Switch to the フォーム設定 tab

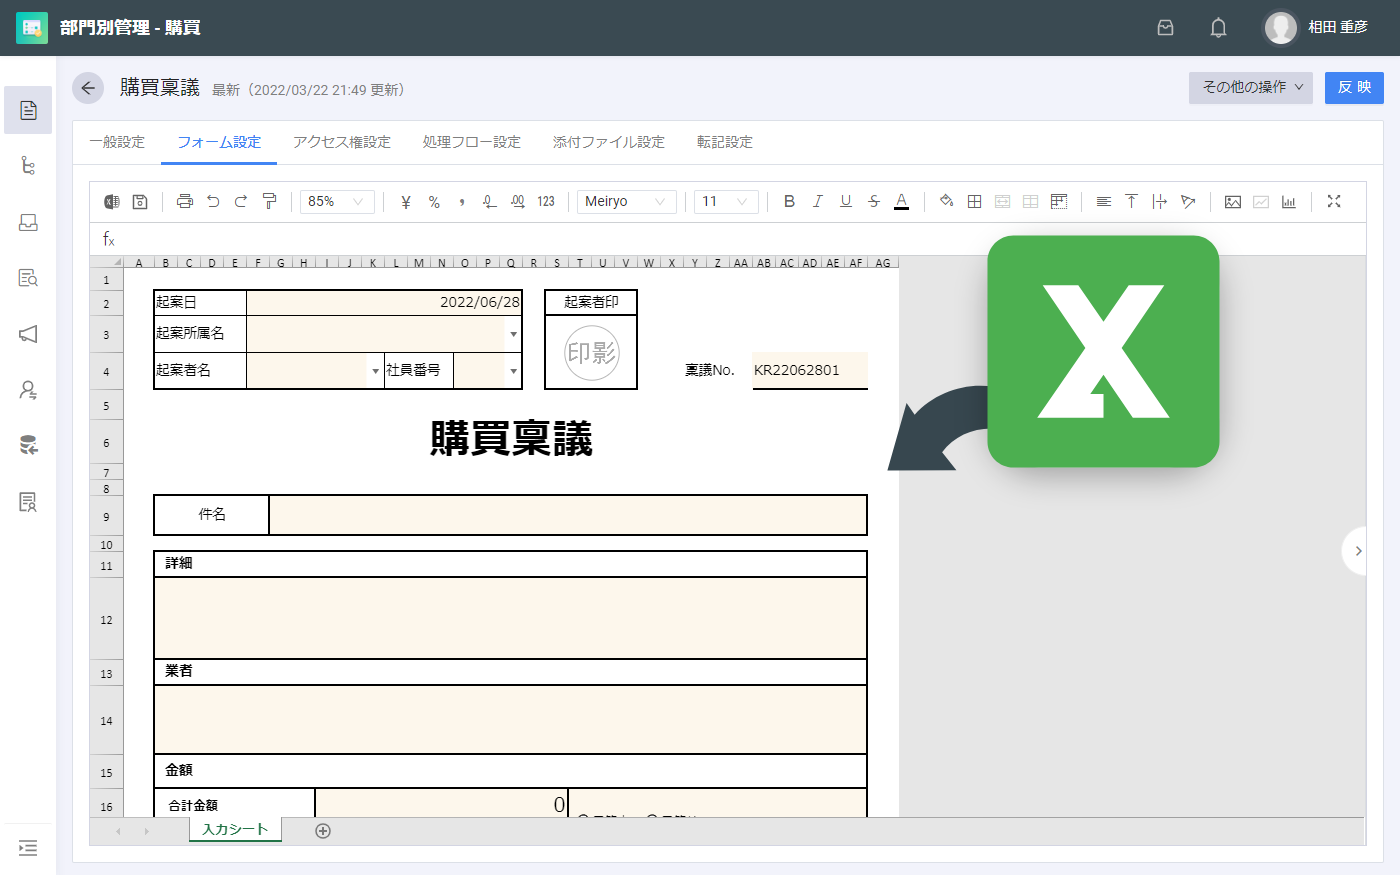[219, 142]
